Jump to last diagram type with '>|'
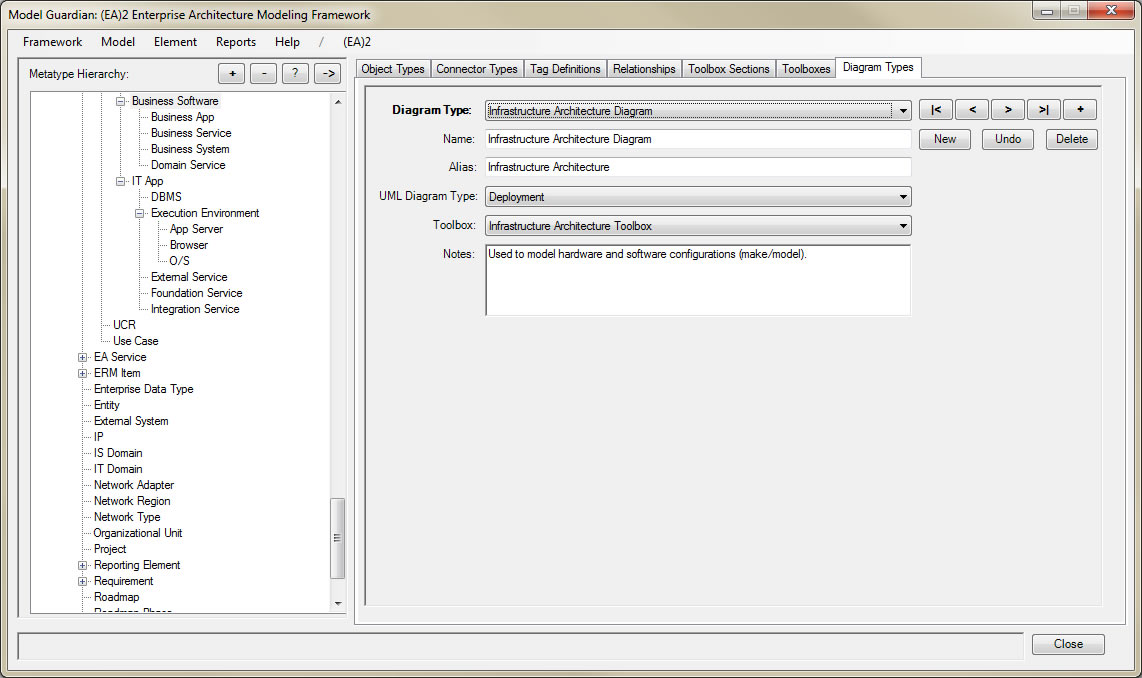Screen dimensions: 1142x678 (1044, 110)
